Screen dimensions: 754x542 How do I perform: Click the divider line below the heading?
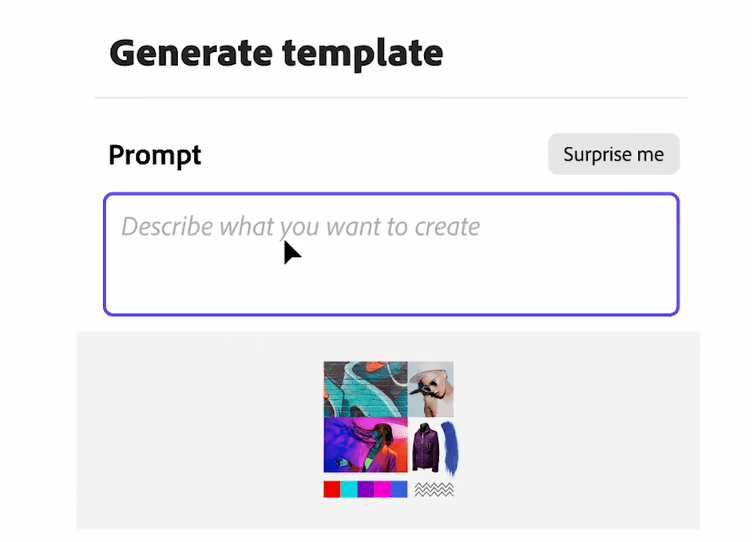tap(390, 98)
